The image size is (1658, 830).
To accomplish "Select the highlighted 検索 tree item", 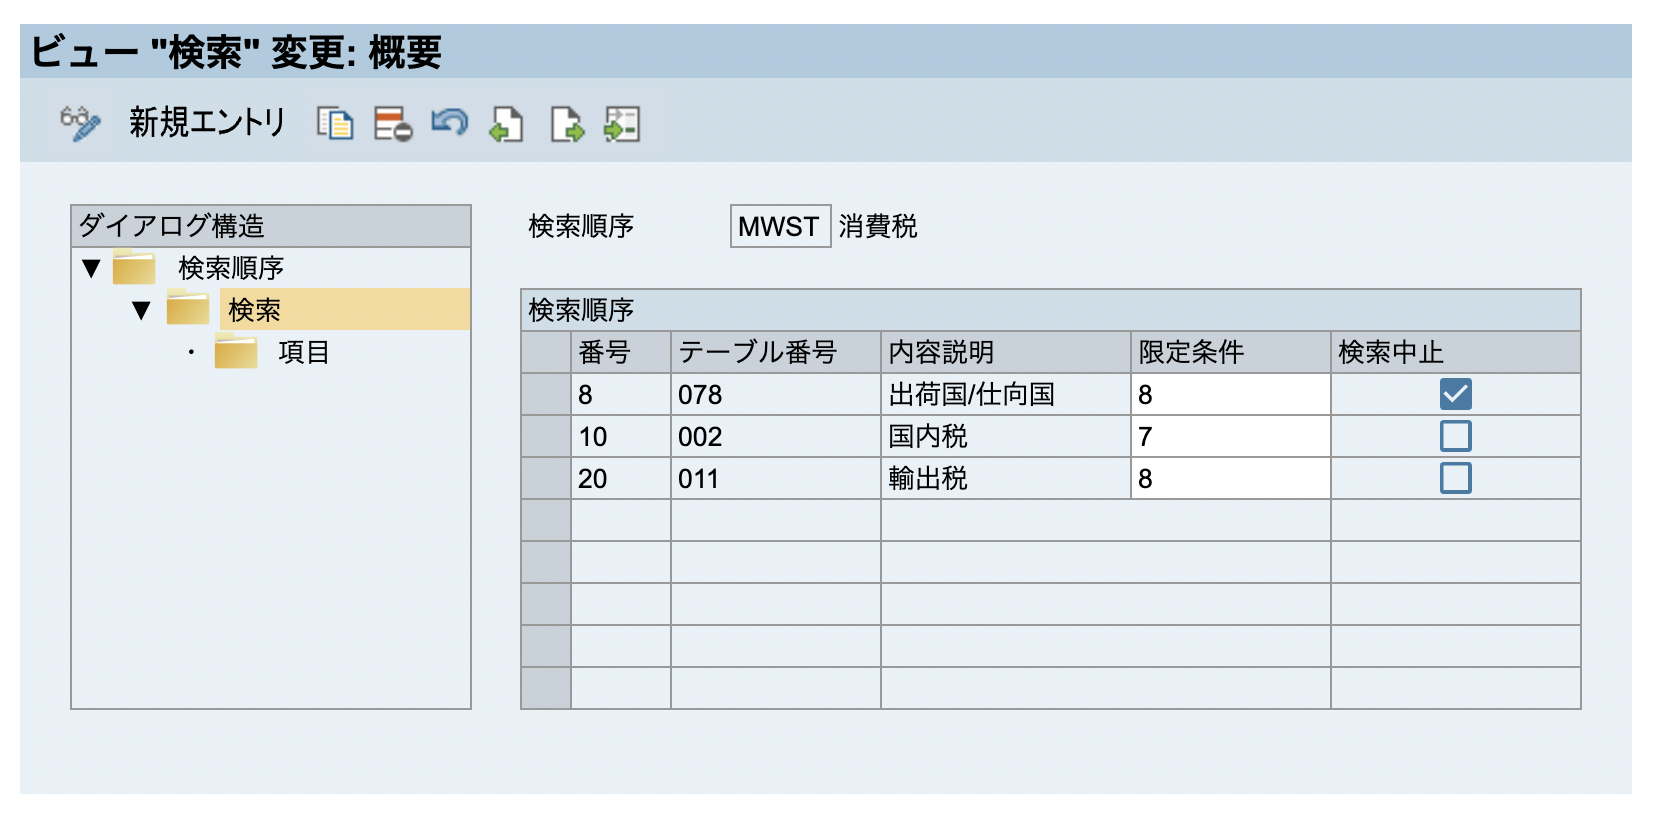I will pos(254,310).
